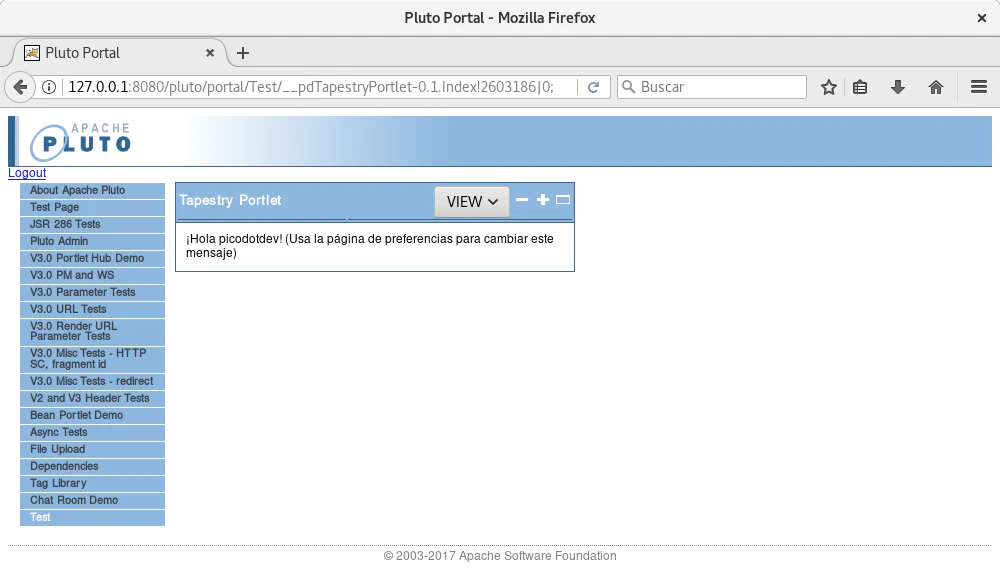Viewport: 1000px width, 588px height.
Task: Open the Chat Room Demo page
Action: click(74, 500)
